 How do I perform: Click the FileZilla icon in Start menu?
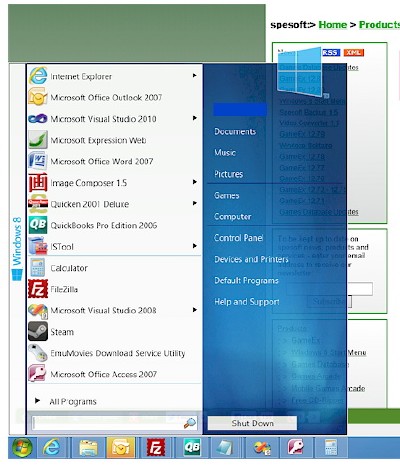[38, 289]
